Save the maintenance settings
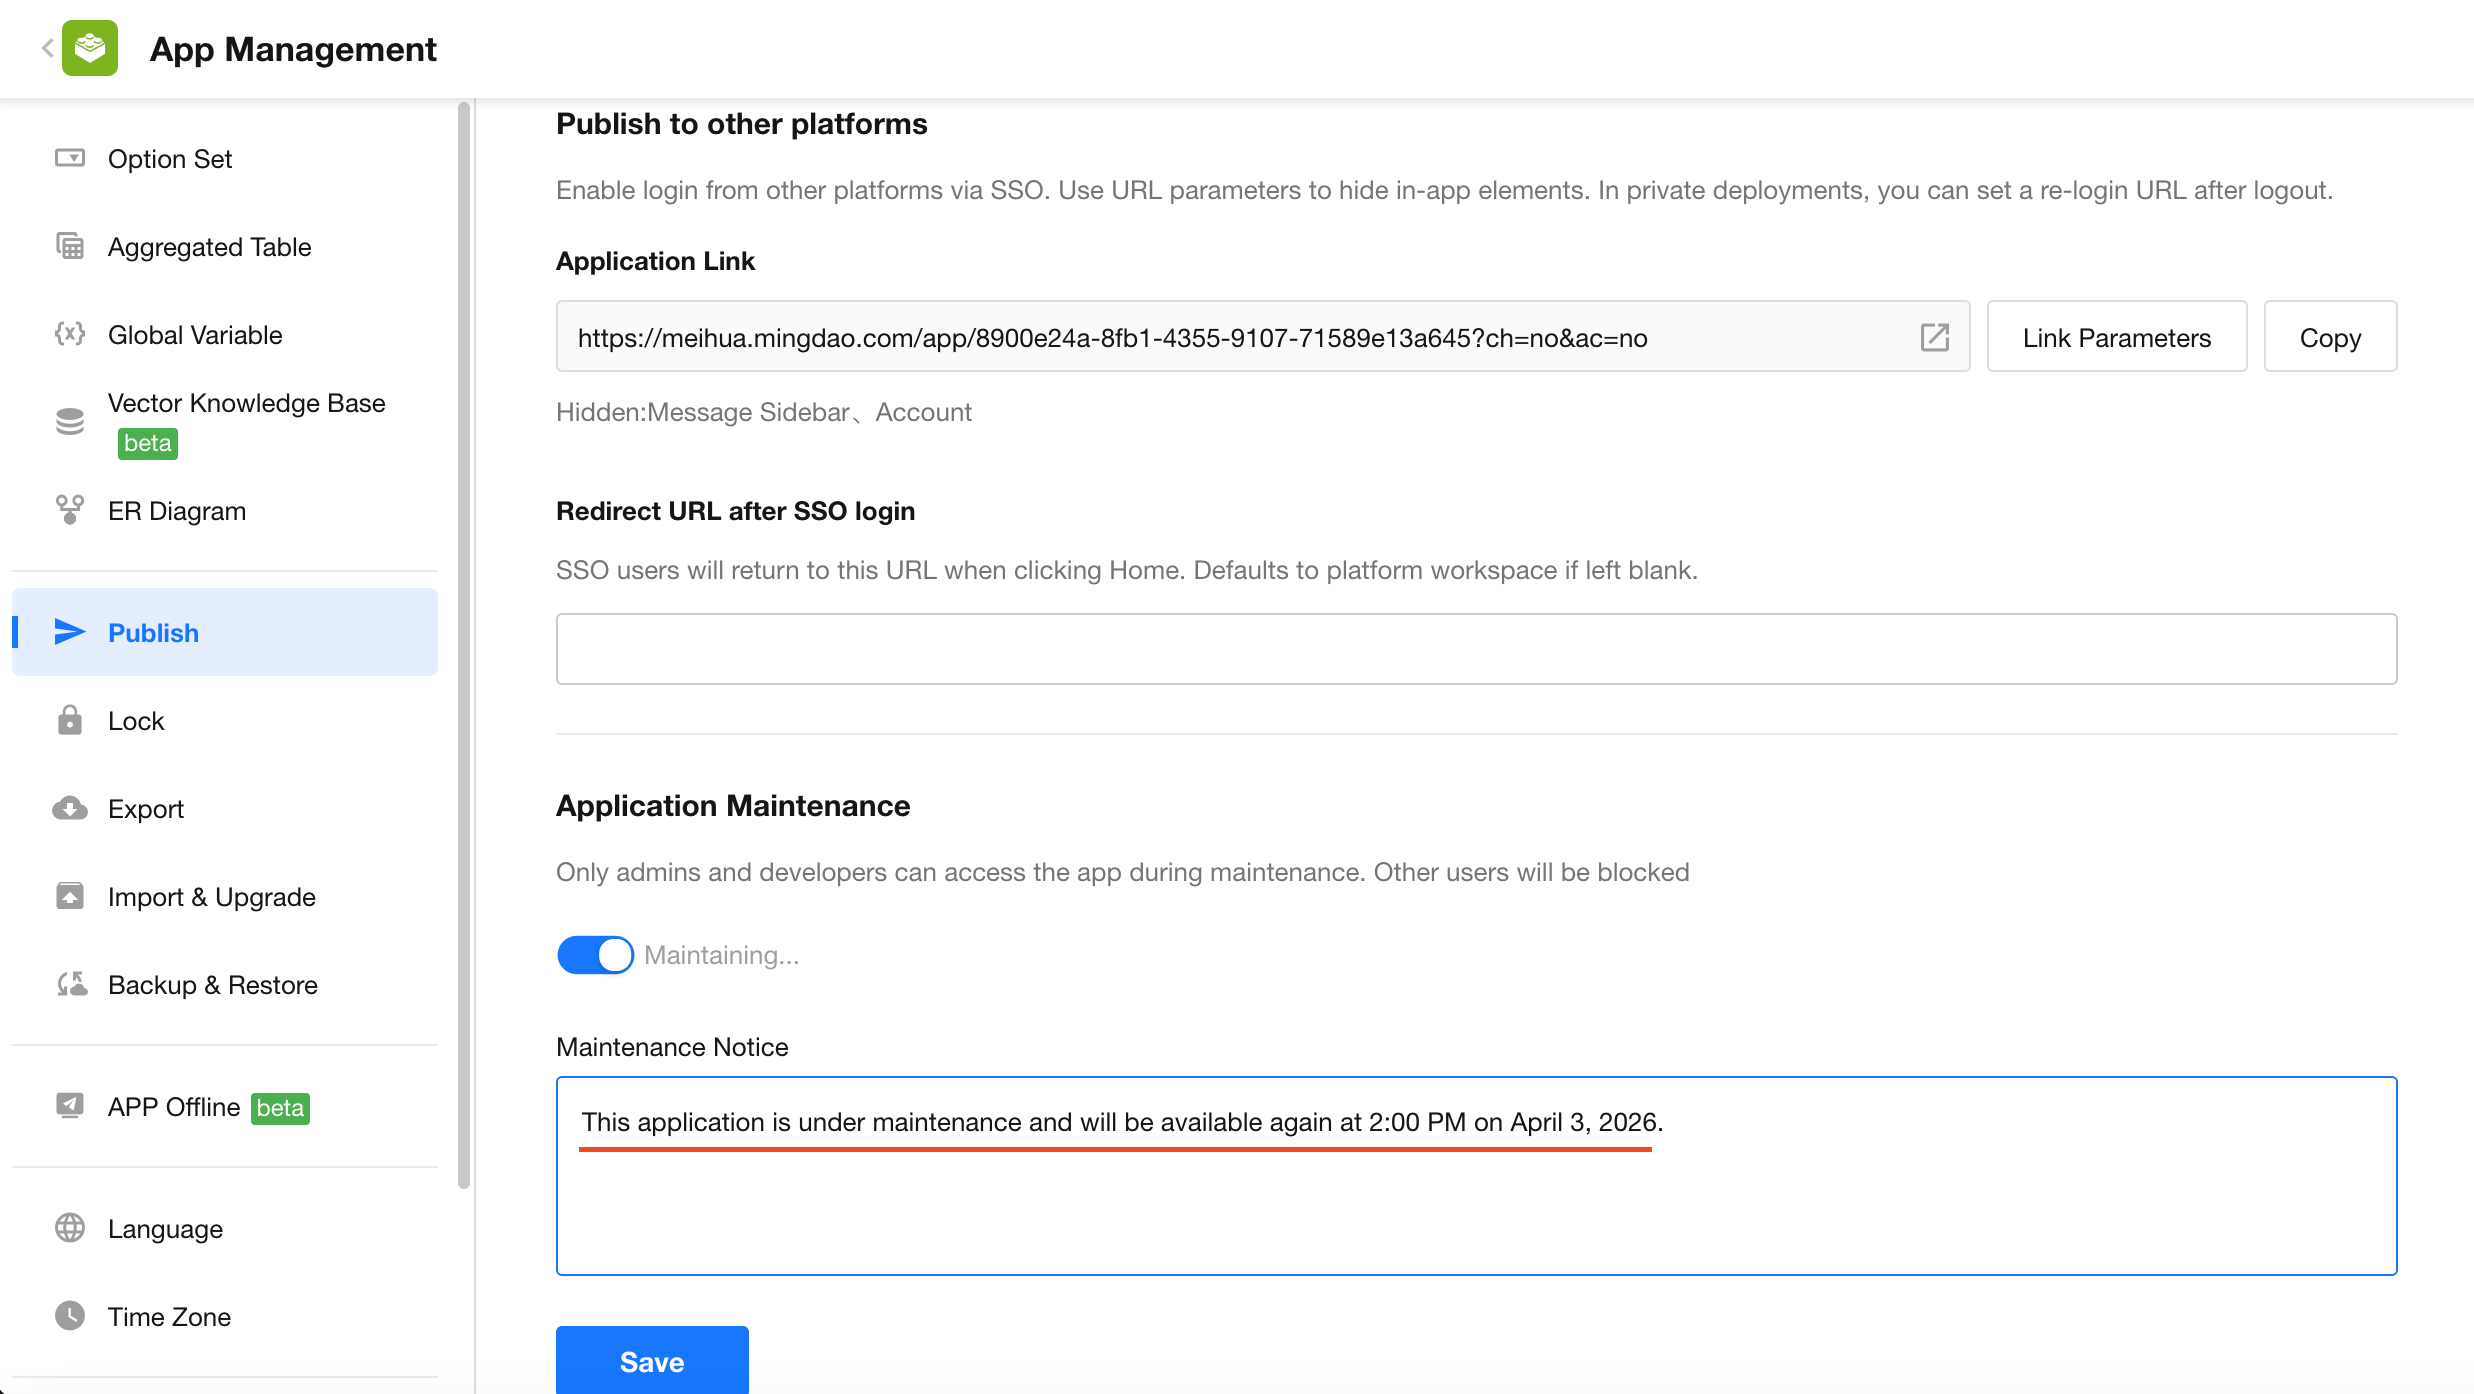Viewport: 2474px width, 1394px height. 652,1361
